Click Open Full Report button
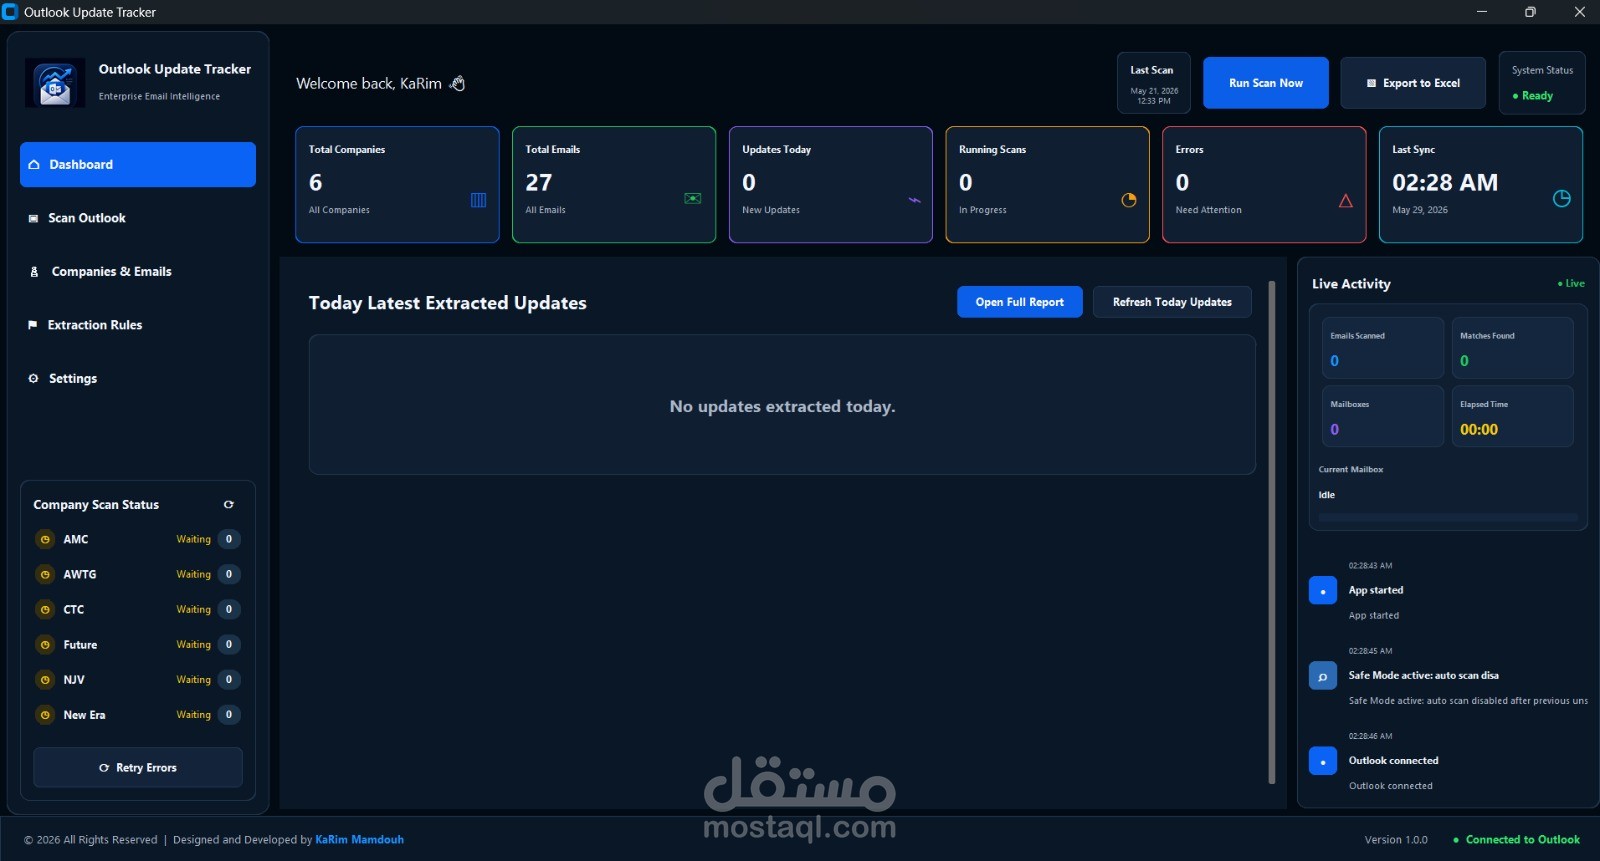The height and width of the screenshot is (861, 1600). click(1020, 302)
